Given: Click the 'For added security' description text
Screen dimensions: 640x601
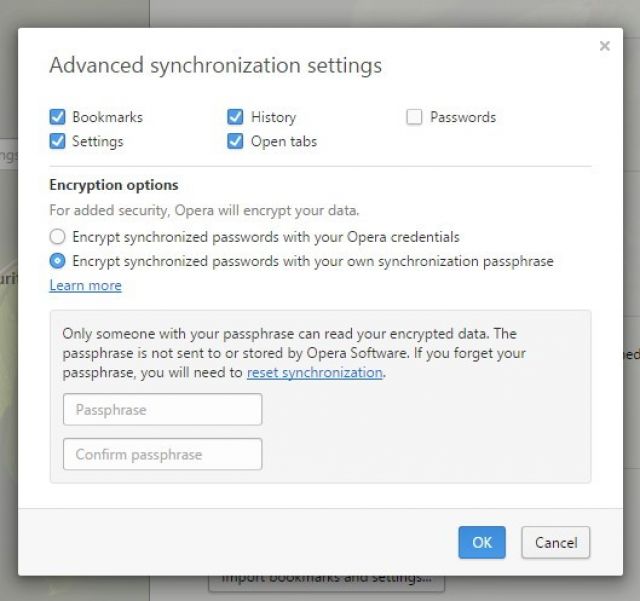Looking at the screenshot, I should (x=204, y=210).
